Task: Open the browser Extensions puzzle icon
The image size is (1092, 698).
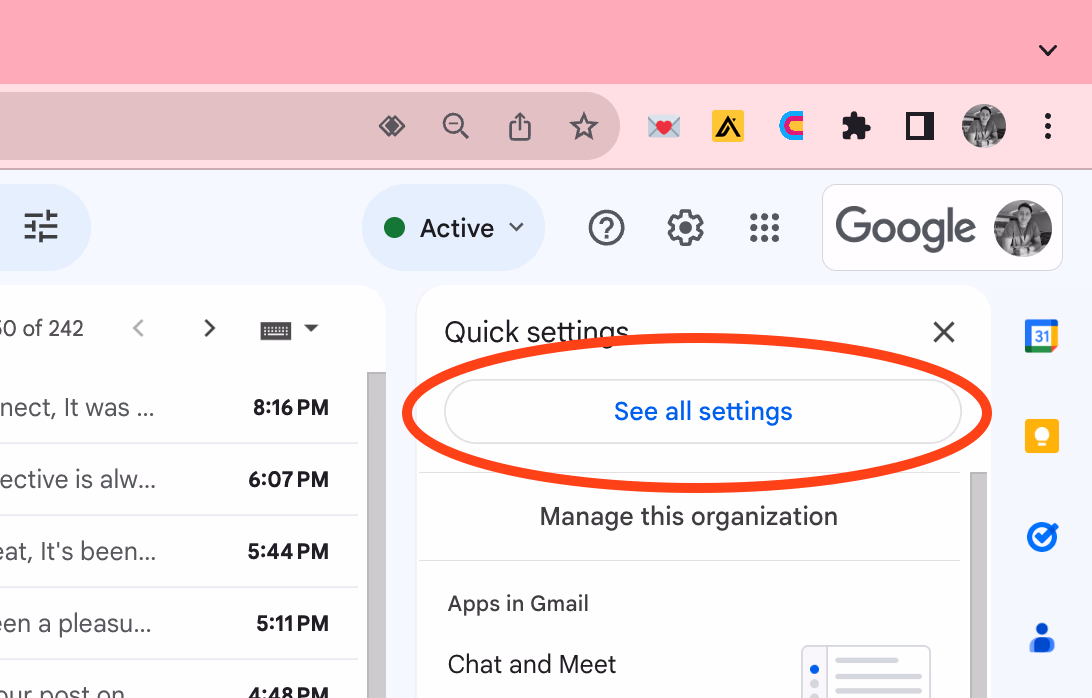Action: [855, 127]
